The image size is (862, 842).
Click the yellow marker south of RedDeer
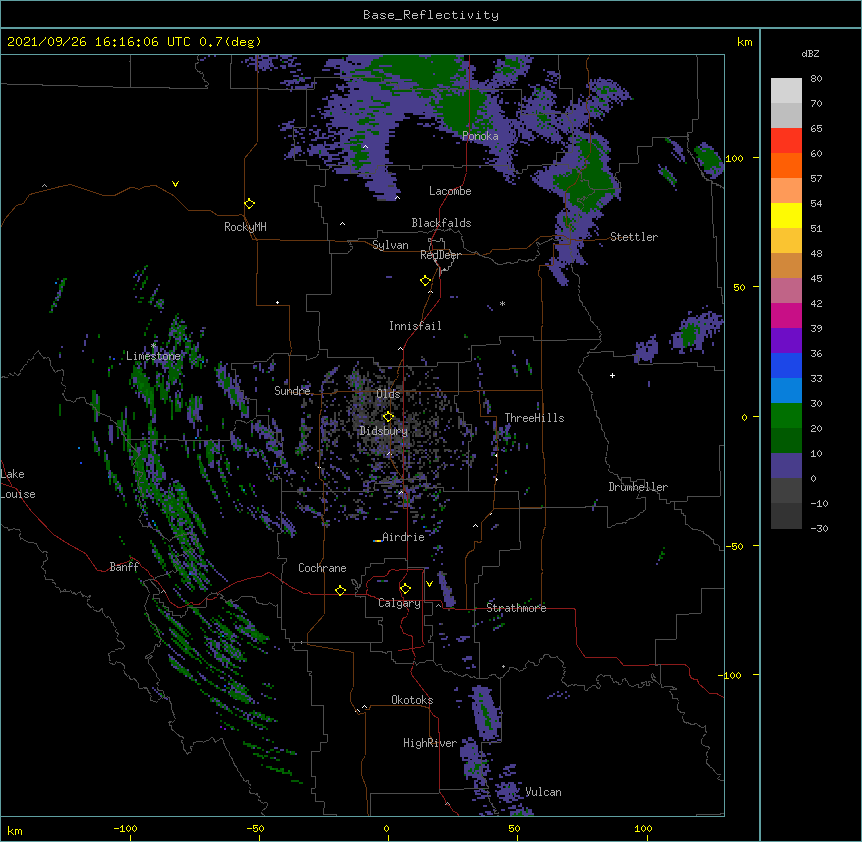[426, 280]
